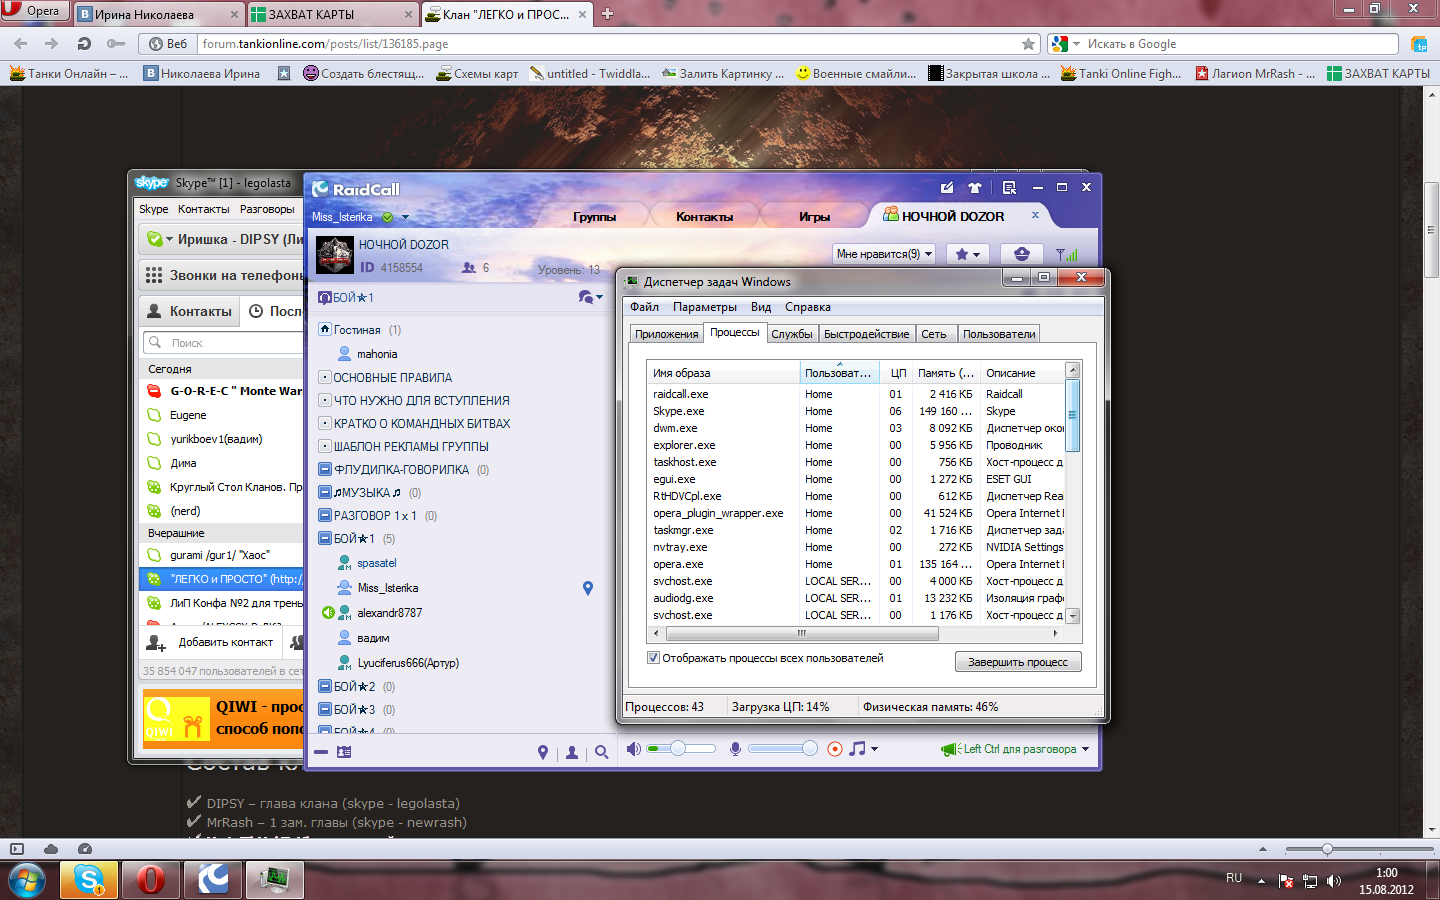Switch to Быстродействие tab in Task Manager

click(x=867, y=334)
